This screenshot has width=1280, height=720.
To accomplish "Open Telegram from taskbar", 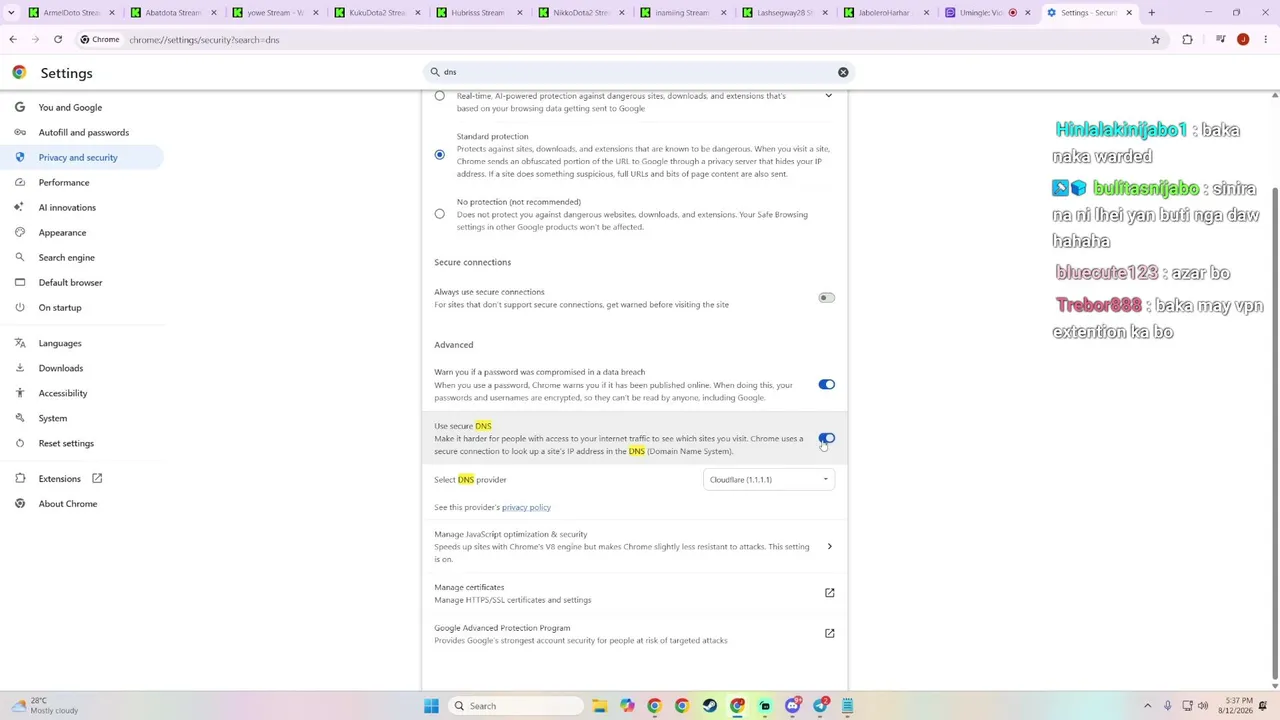I will click(x=820, y=706).
